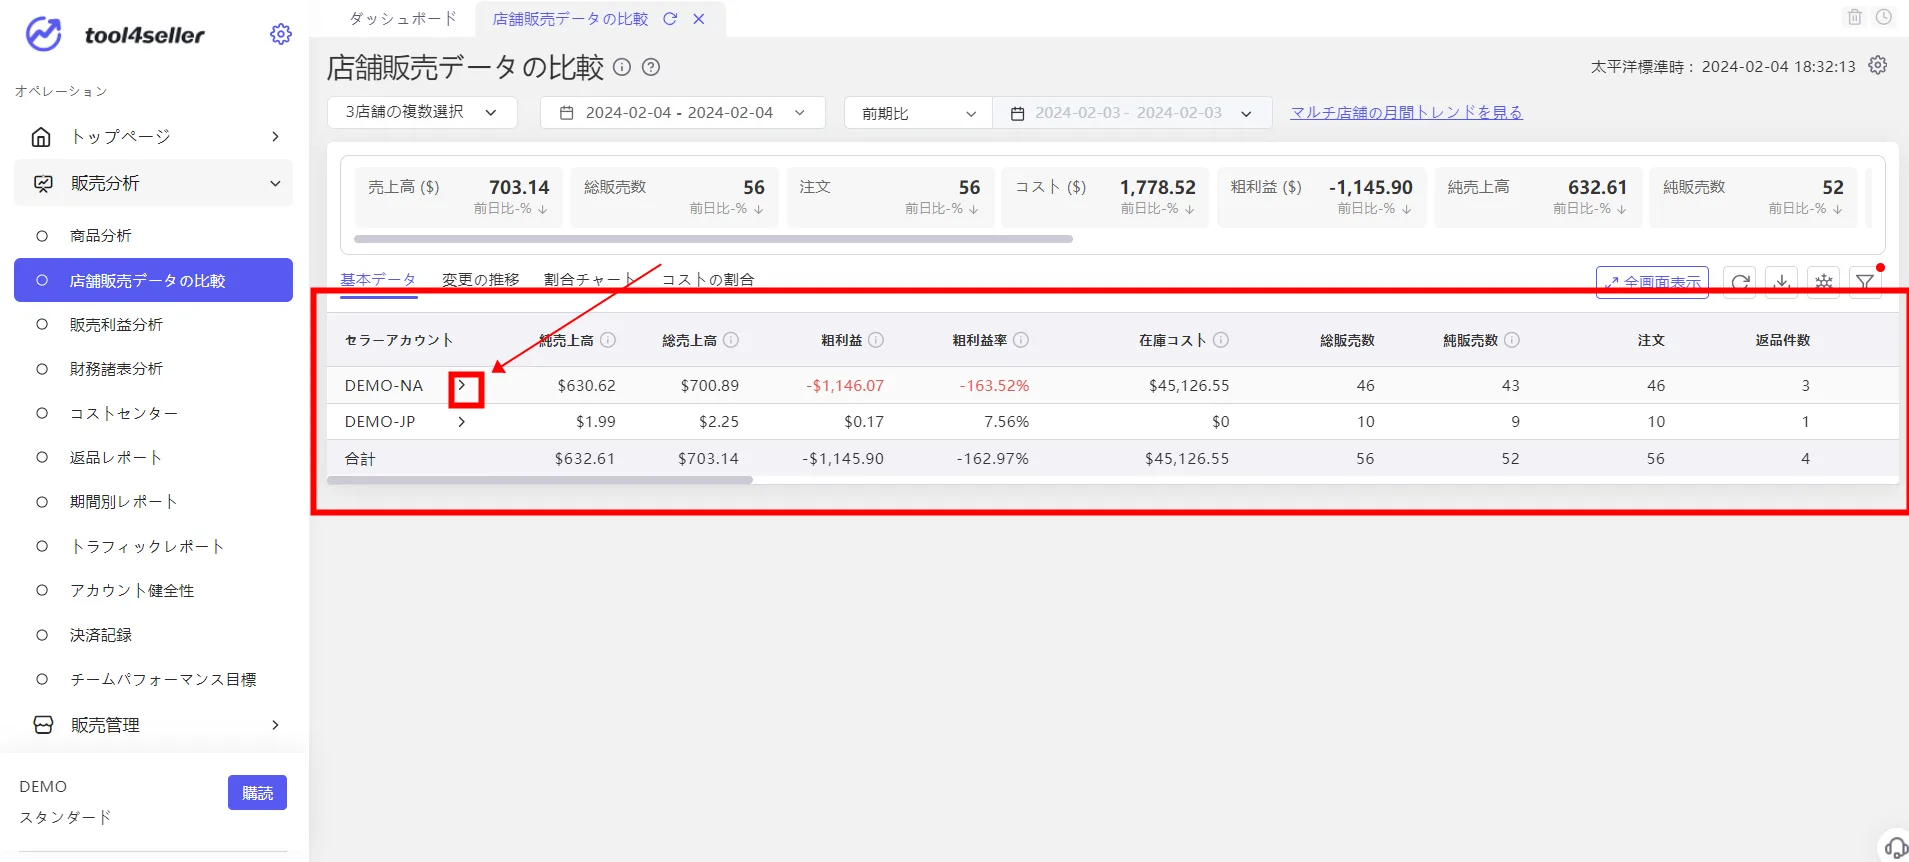Click the trash icon at top right
The image size is (1909, 862).
click(x=1855, y=17)
